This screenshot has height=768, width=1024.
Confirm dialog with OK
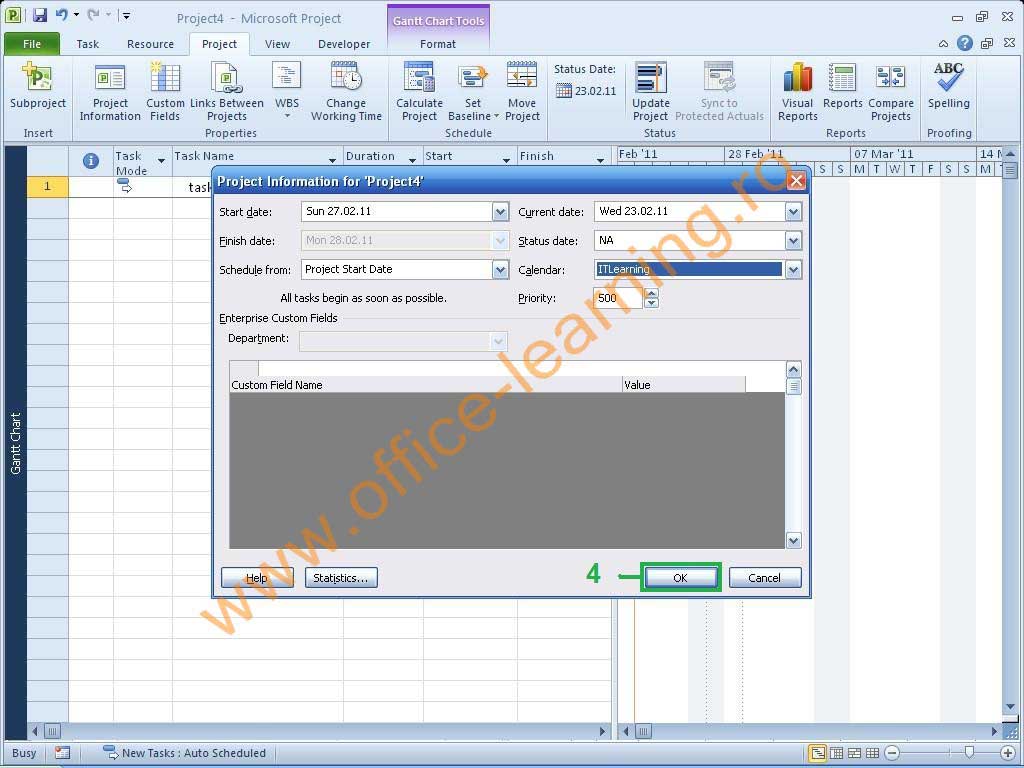tap(680, 578)
